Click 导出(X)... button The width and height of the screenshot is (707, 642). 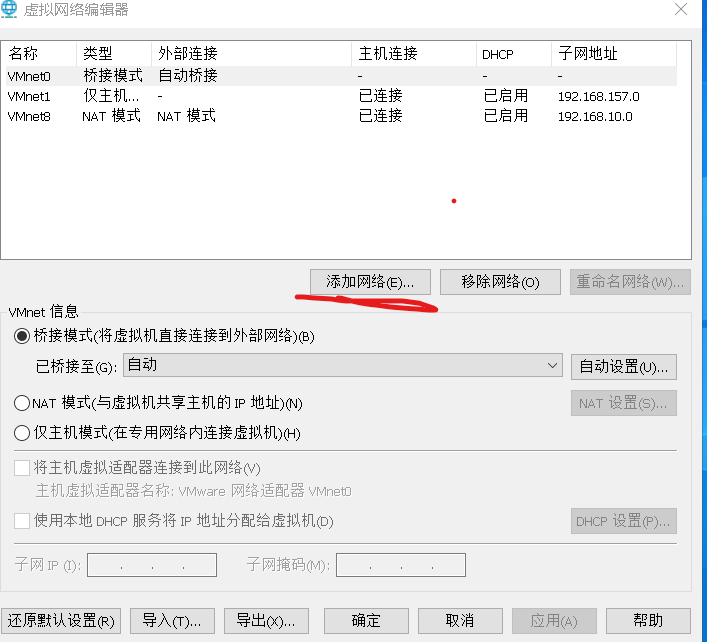[266, 621]
